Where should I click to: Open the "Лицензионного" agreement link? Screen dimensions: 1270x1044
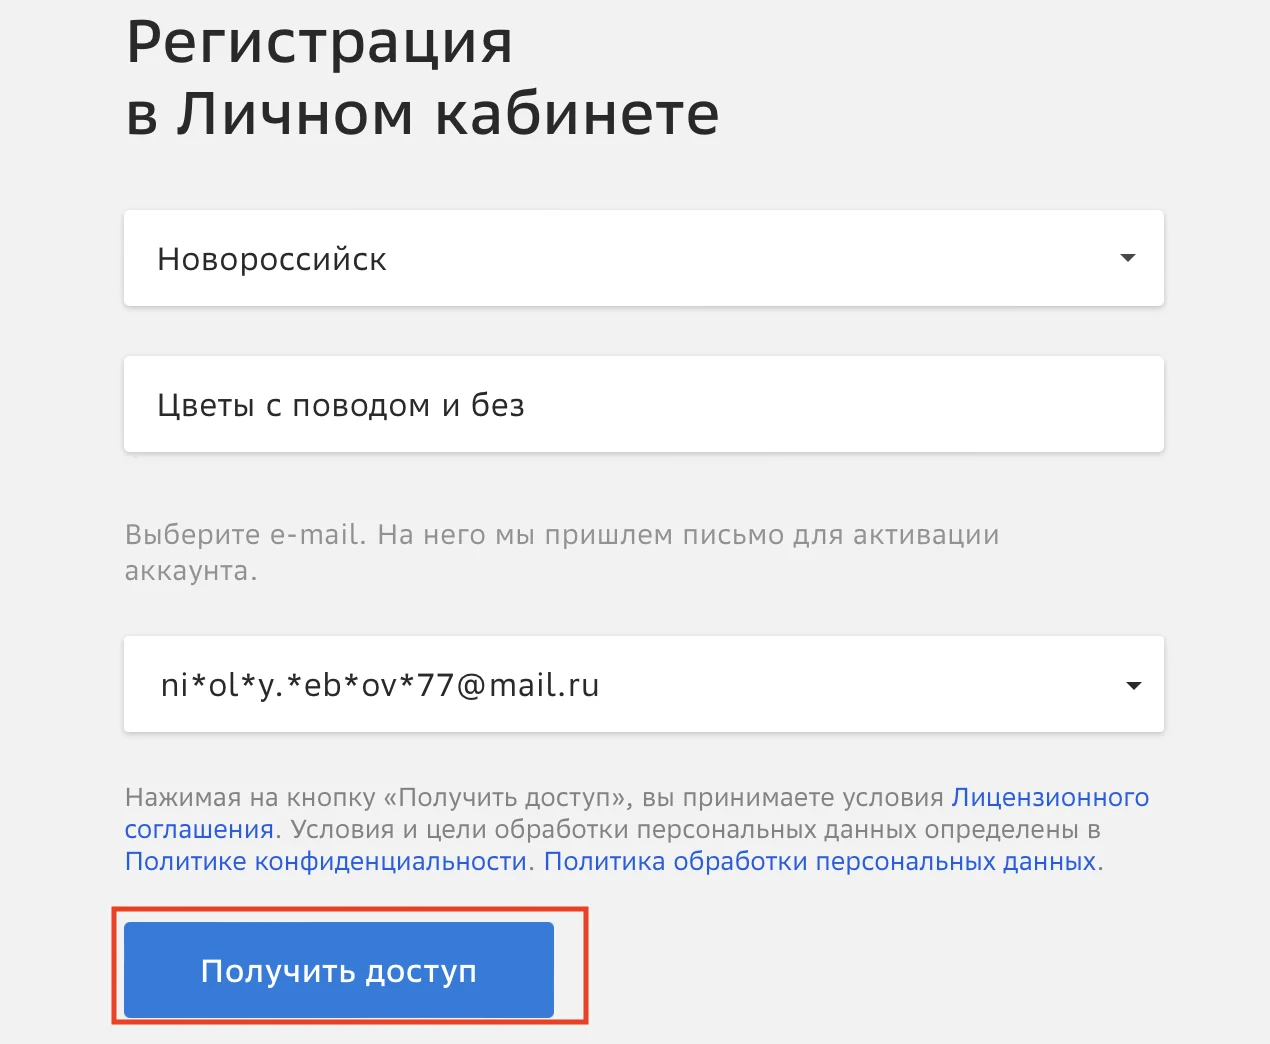1050,797
